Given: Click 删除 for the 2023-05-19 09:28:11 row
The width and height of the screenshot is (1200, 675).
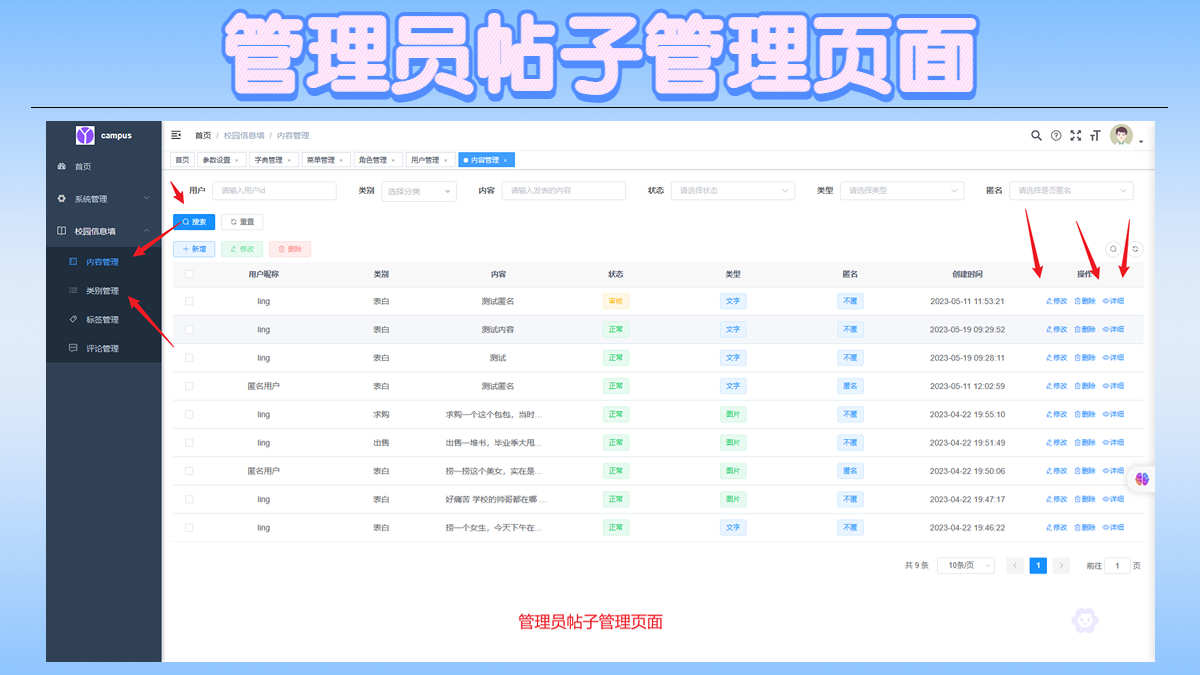Looking at the screenshot, I should click(1085, 357).
